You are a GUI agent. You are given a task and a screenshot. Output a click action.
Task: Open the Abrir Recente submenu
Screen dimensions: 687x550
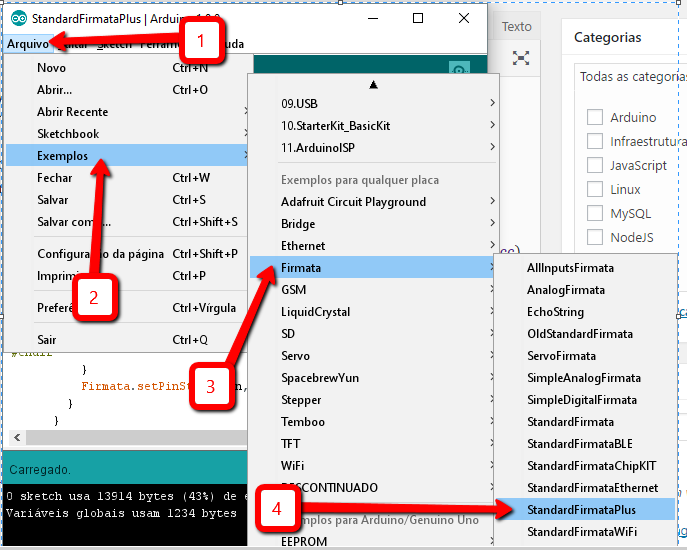128,111
